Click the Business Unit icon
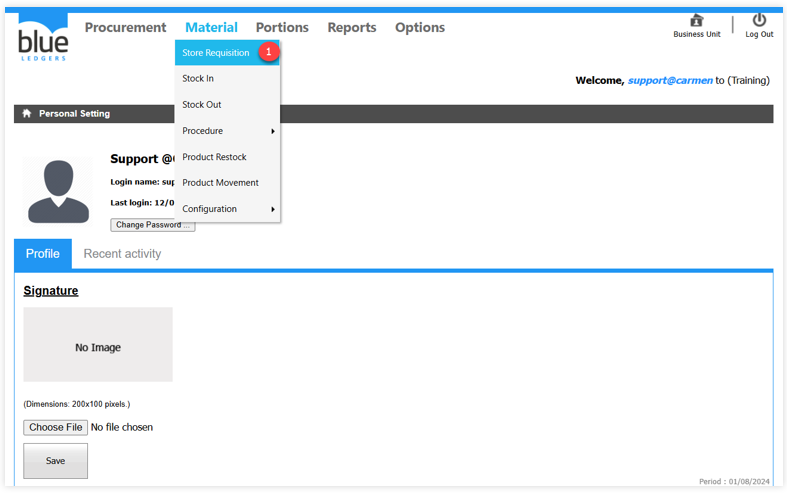 coord(696,21)
